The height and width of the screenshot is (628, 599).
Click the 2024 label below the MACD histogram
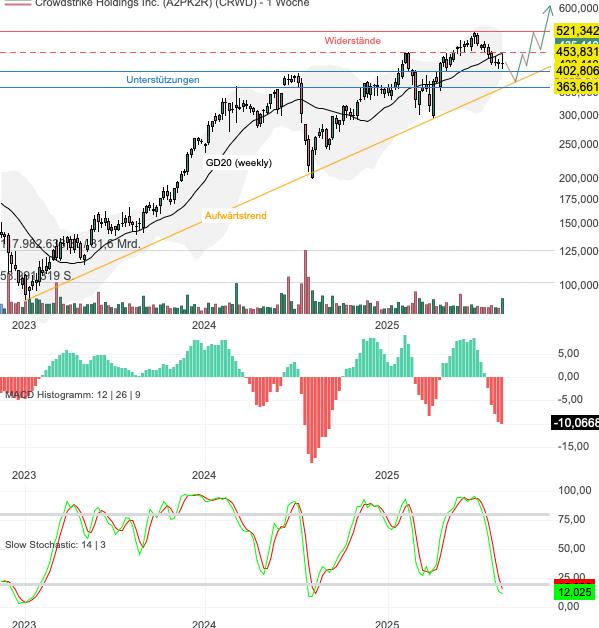[204, 475]
